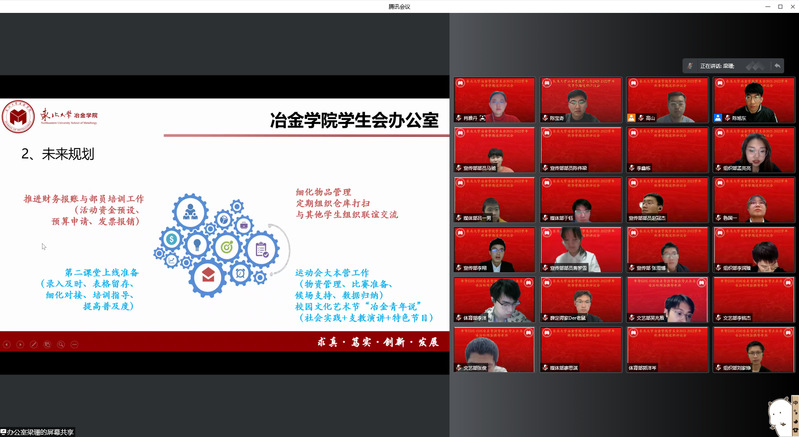Click the screen share icon beside 办公室梁珊的屏幕共享
Viewport: 799px width, 437px height.
4,432
